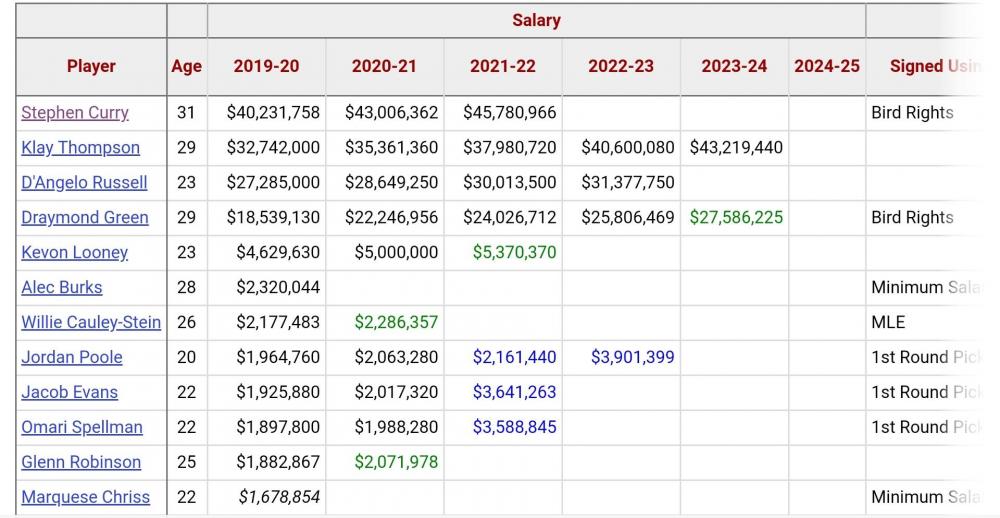Click the Jordan Poole link
The width and height of the screenshot is (1000, 518).
click(72, 358)
